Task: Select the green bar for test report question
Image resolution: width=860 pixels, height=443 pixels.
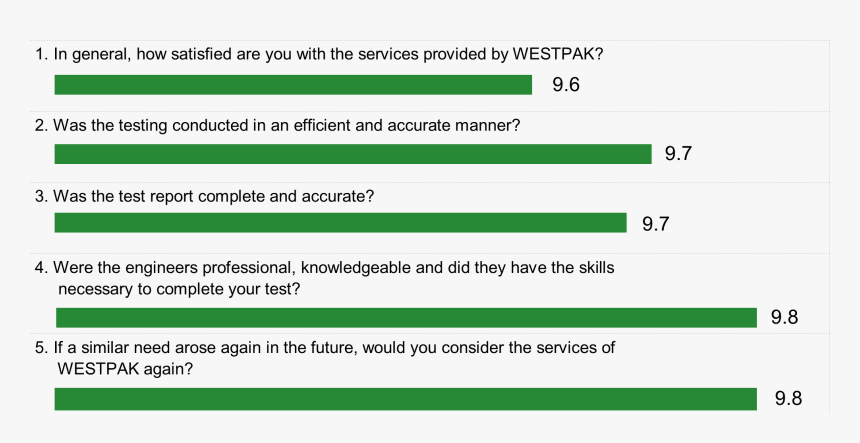Action: tap(340, 223)
